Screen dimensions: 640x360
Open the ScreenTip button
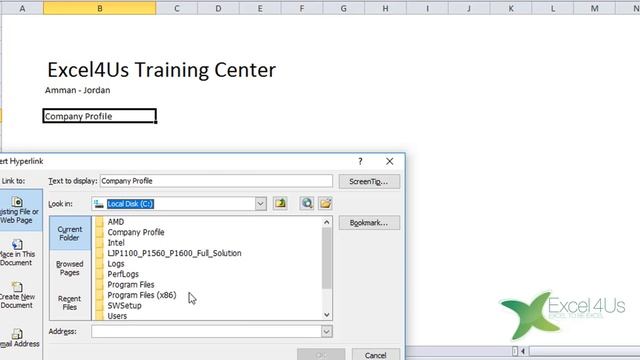(x=369, y=182)
